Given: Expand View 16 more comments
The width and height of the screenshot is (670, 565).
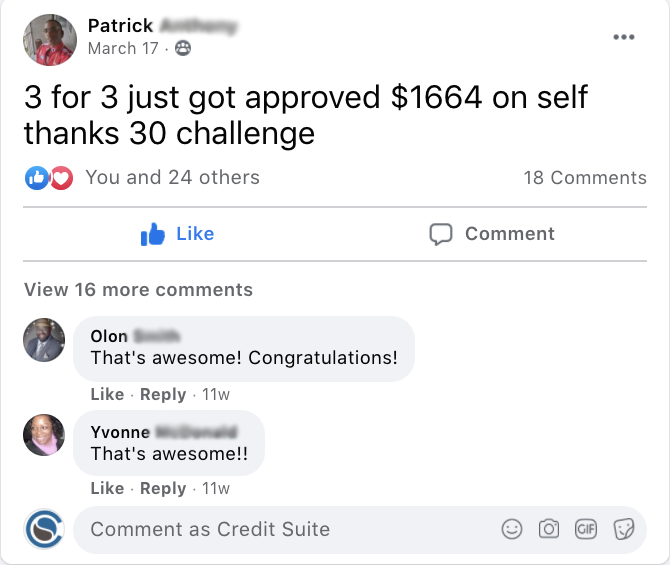Looking at the screenshot, I should pos(138,290).
